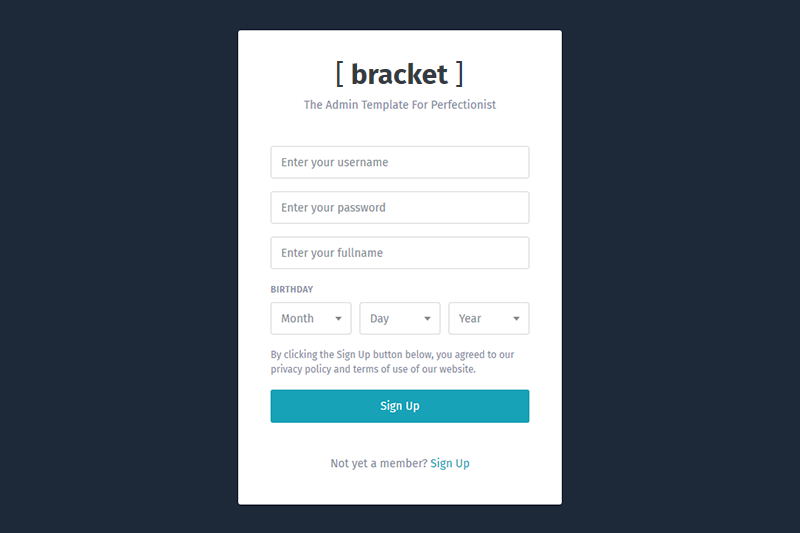Click the left bracket symbol in logo

click(x=340, y=73)
